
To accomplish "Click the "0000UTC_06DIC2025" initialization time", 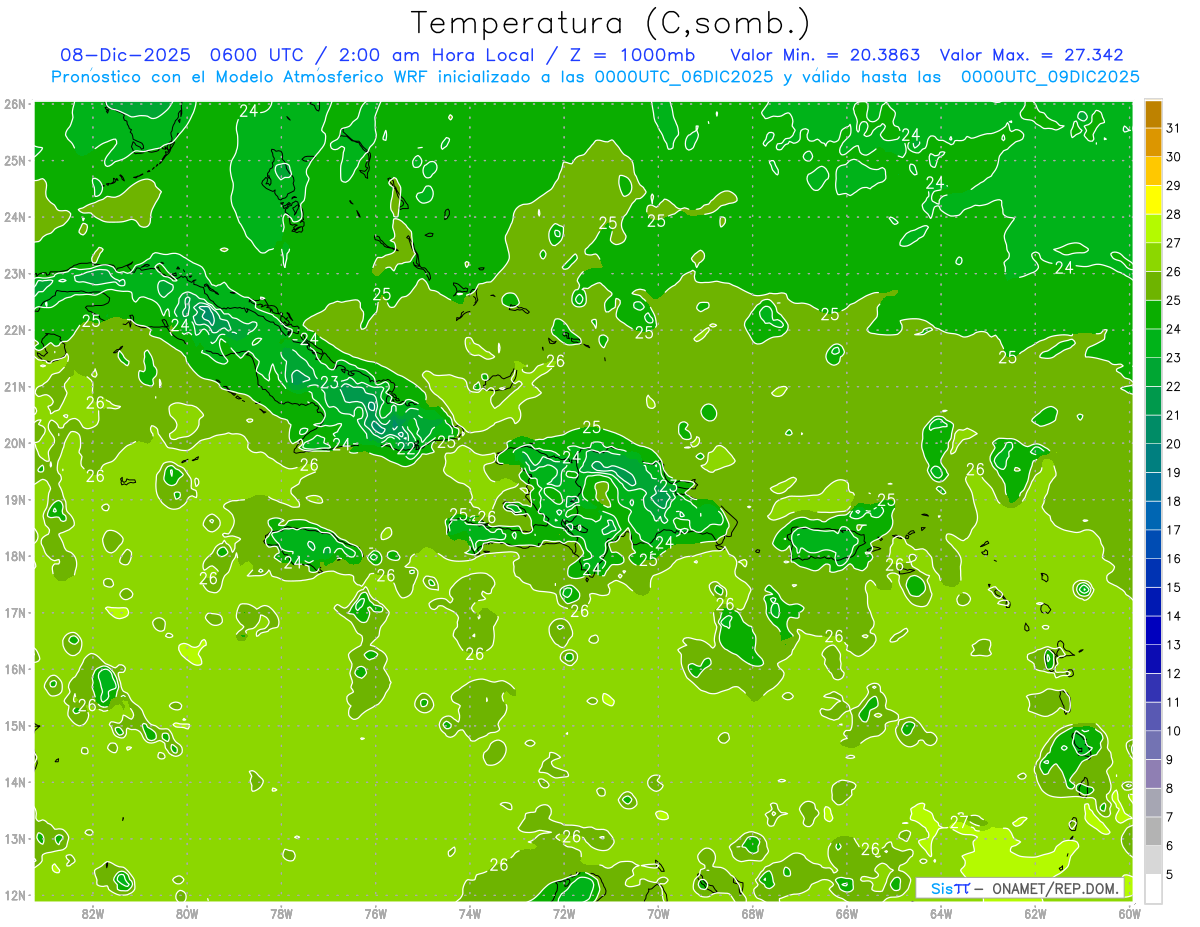I will click(684, 77).
